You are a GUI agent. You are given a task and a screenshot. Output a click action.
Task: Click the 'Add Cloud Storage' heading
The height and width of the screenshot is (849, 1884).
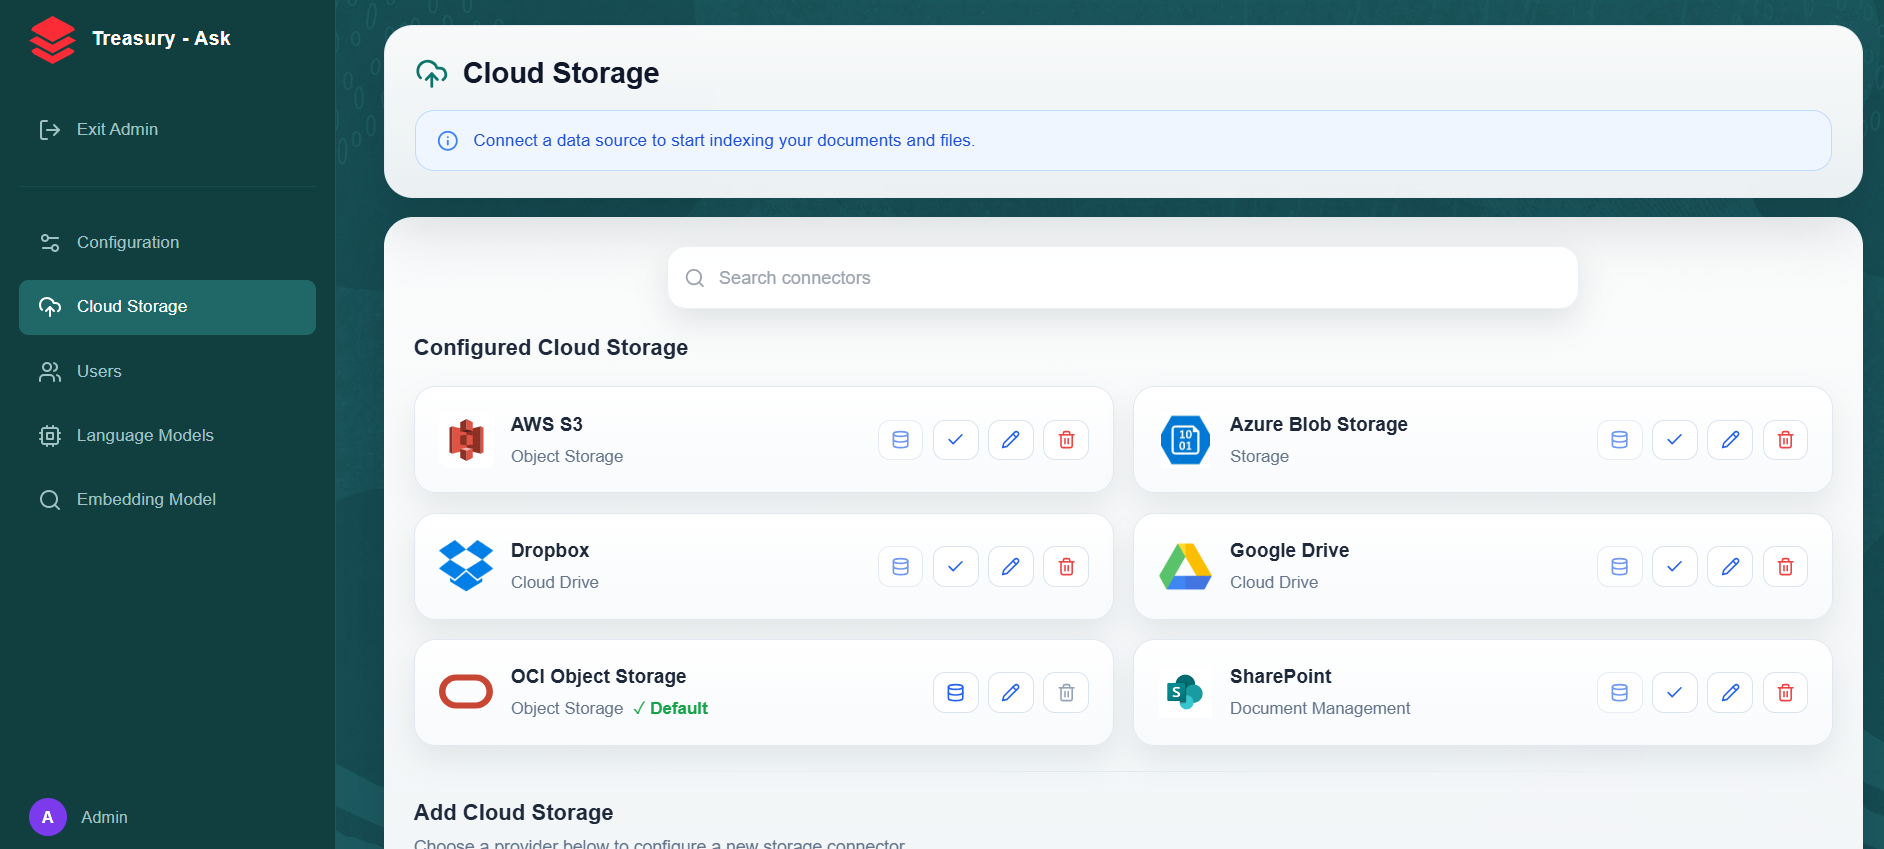(514, 813)
